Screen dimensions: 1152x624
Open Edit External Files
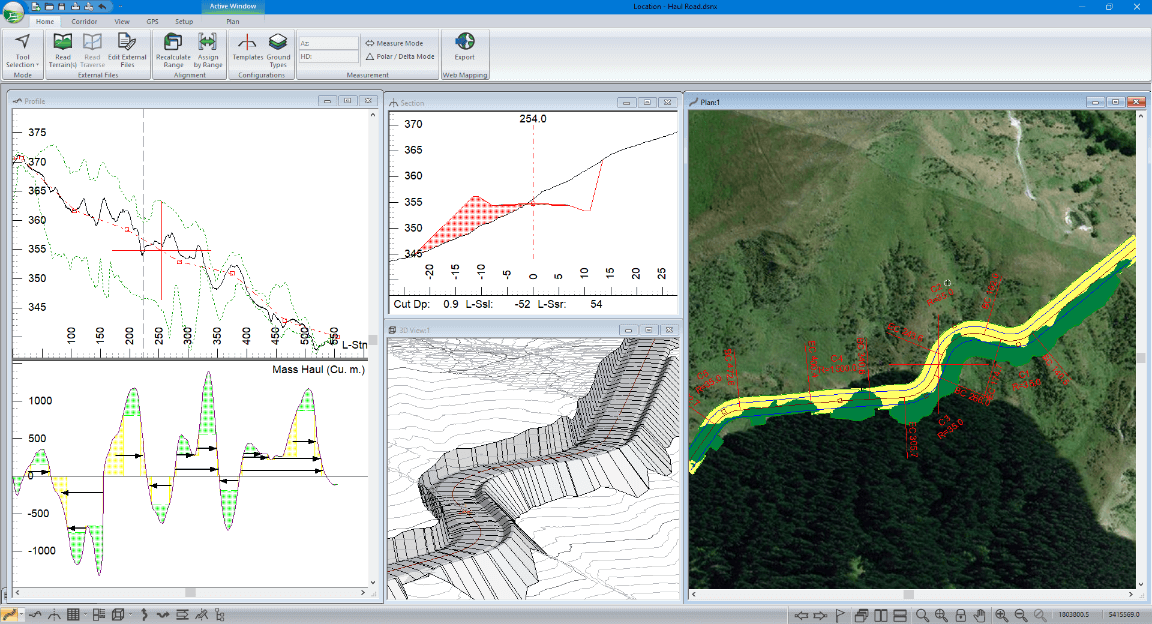click(x=126, y=43)
